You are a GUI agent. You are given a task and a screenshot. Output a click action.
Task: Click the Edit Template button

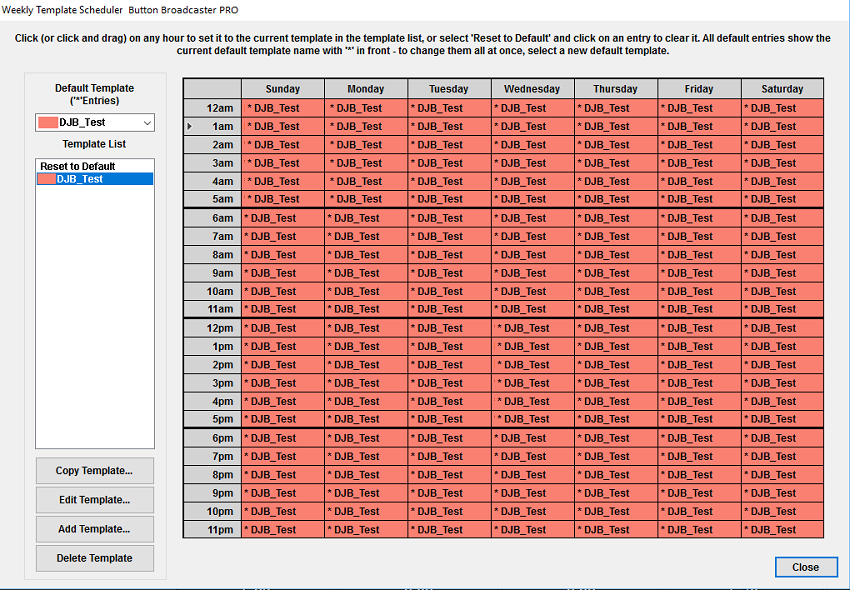95,500
